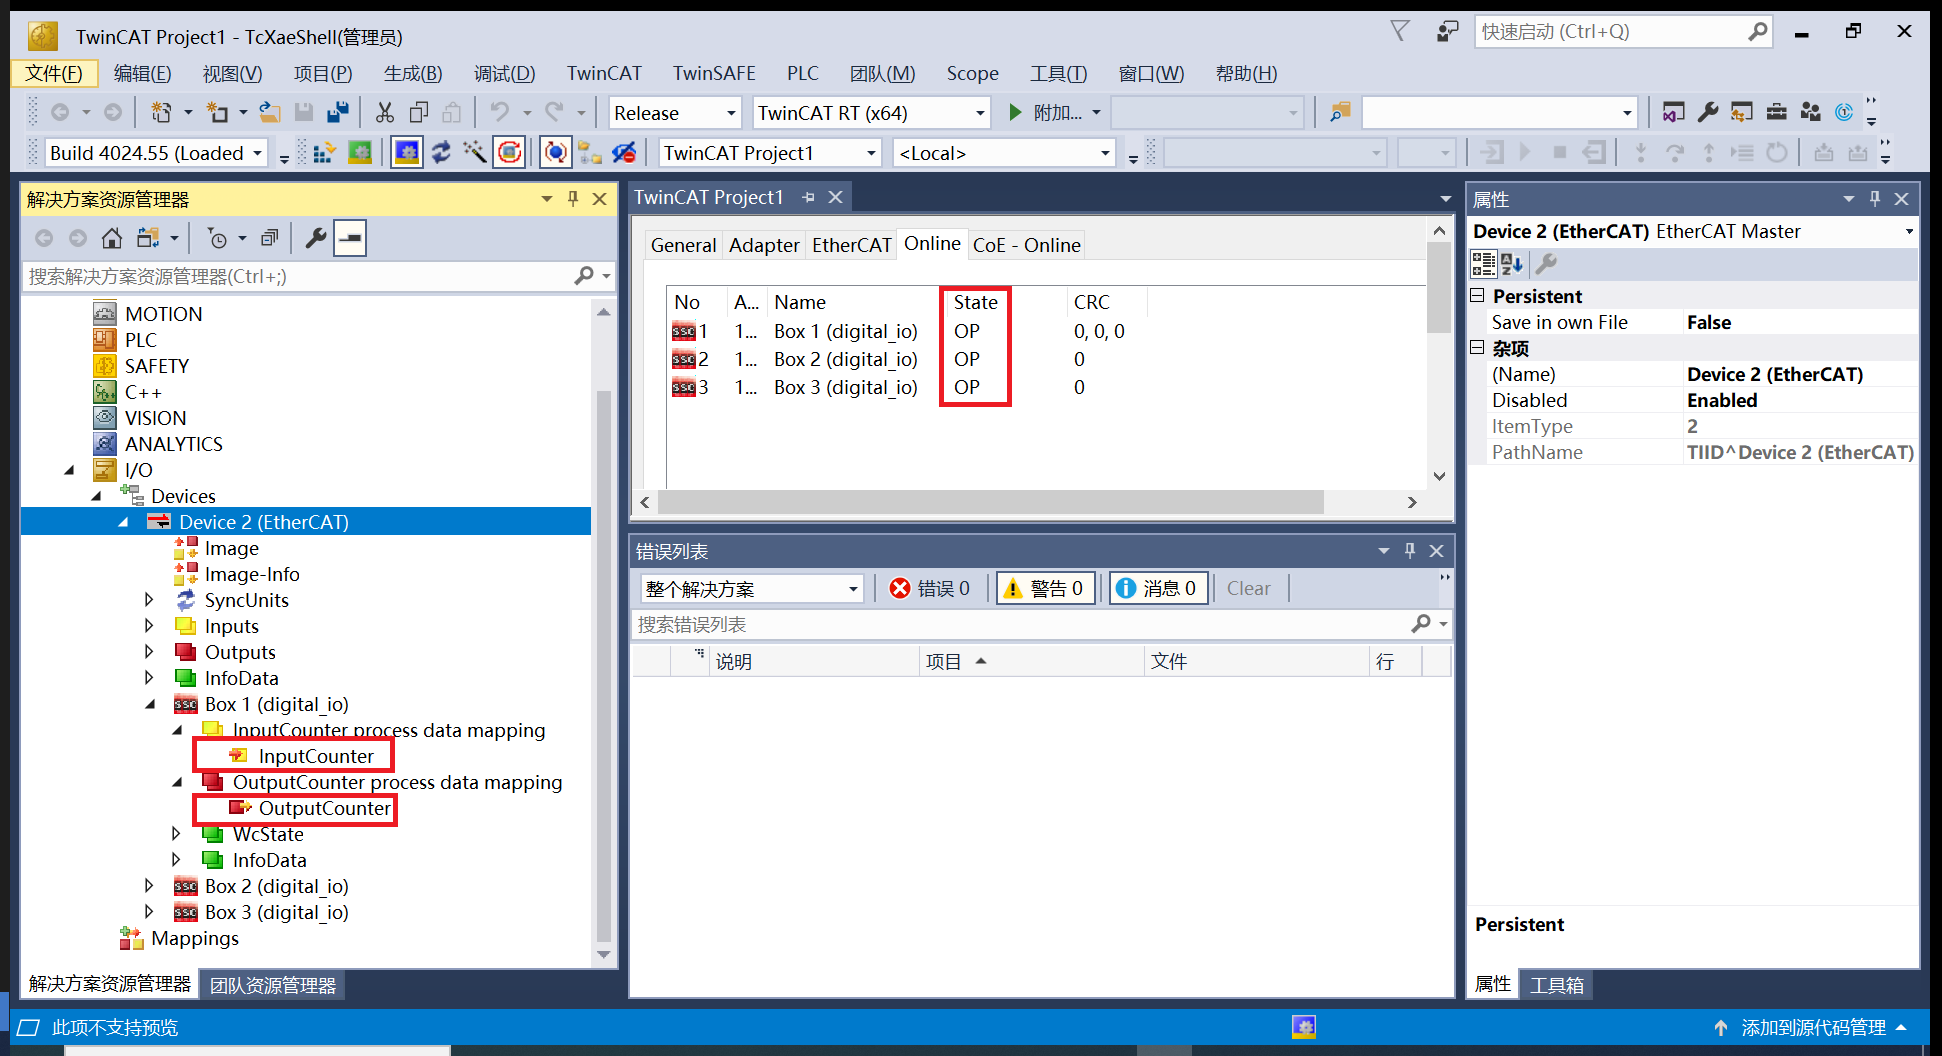The height and width of the screenshot is (1056, 1942).
Task: Click the Alphabetical sort icon in Properties panel
Action: tap(1512, 264)
